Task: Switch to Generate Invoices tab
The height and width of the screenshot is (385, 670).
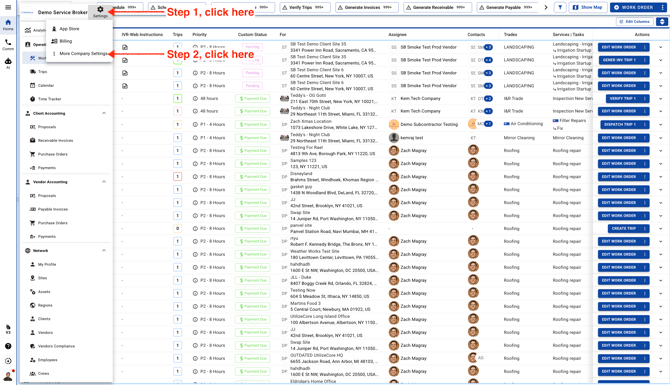Action: click(x=367, y=7)
